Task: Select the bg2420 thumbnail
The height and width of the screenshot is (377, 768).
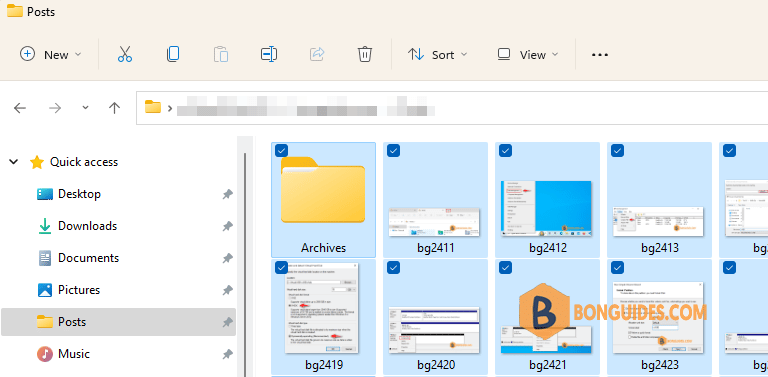Action: (434, 330)
